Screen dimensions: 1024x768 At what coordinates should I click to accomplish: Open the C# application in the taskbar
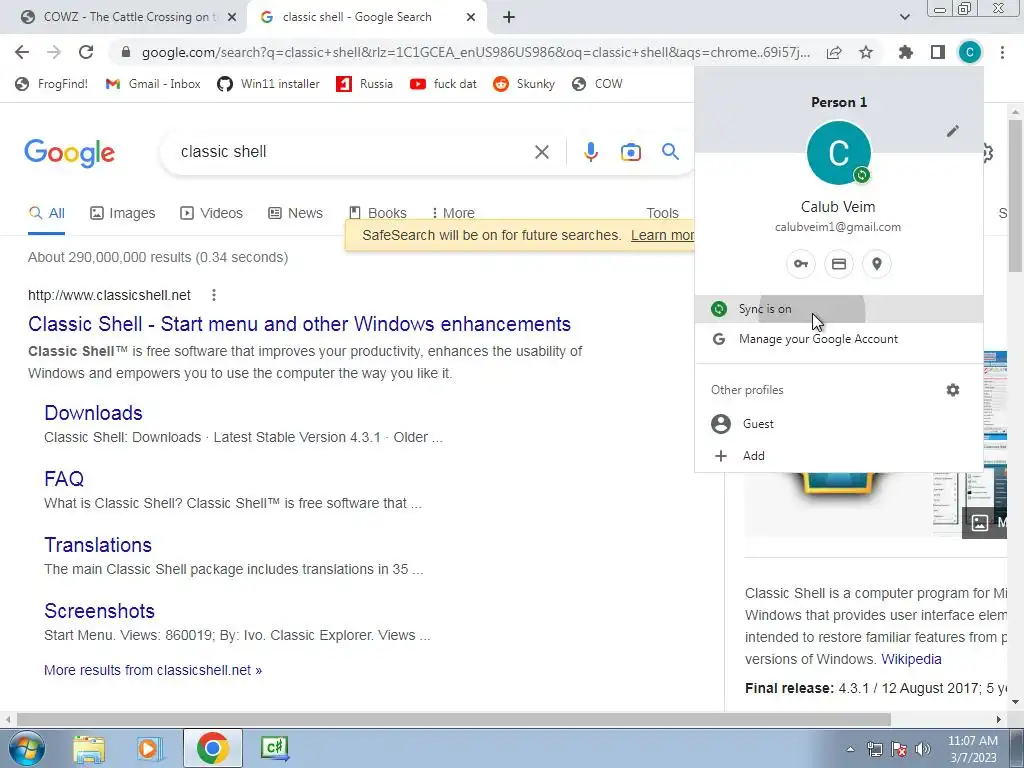click(x=274, y=748)
